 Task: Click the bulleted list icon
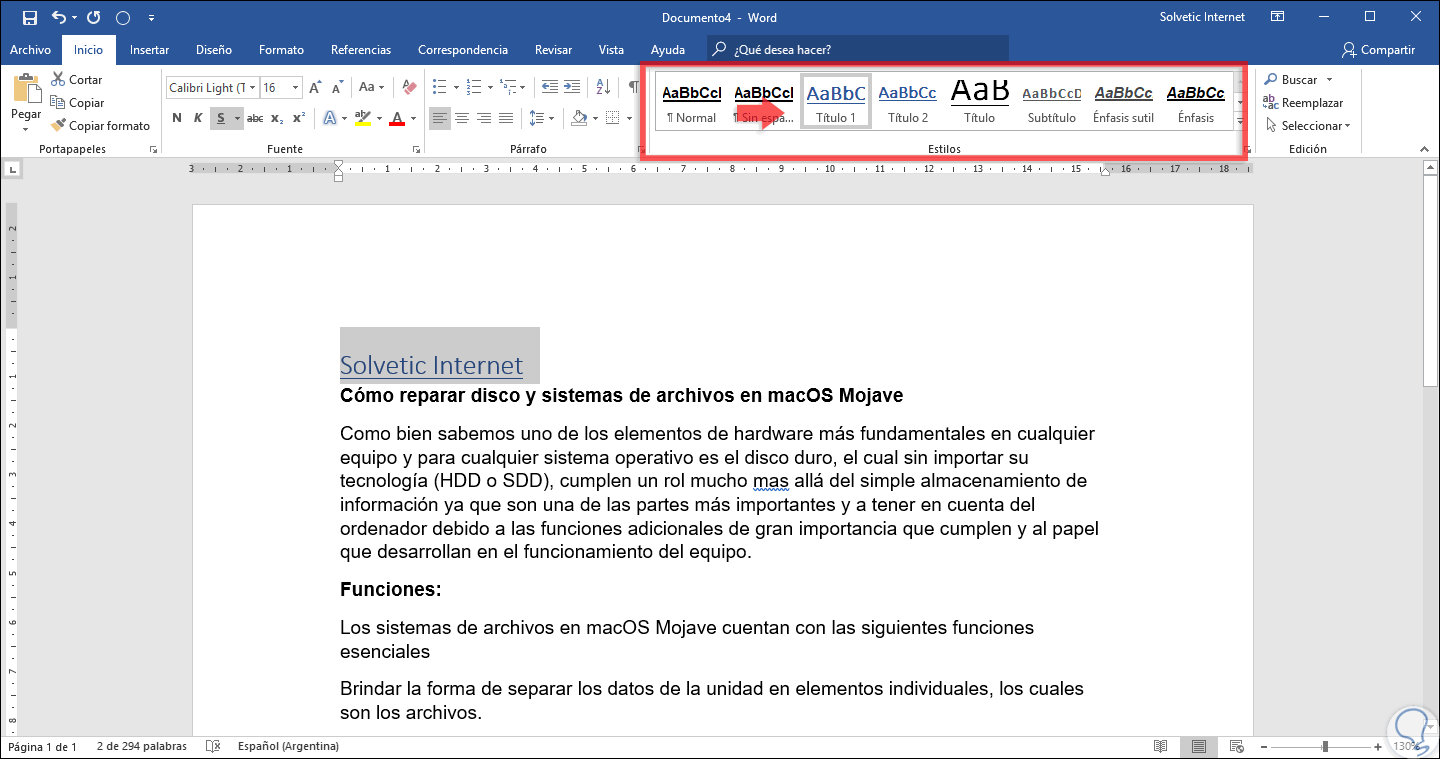pos(439,88)
